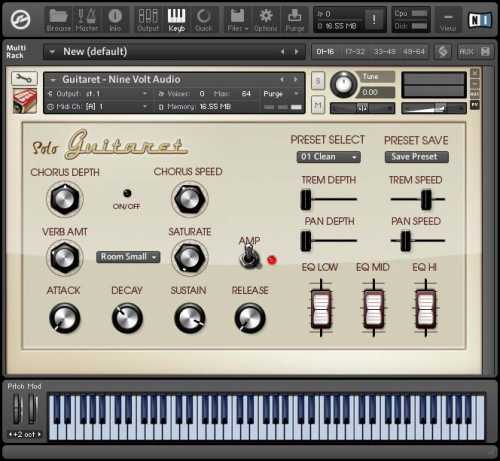This screenshot has height=461, width=500.
Task: Click the TREM SPEED slider handle
Action: (x=426, y=199)
